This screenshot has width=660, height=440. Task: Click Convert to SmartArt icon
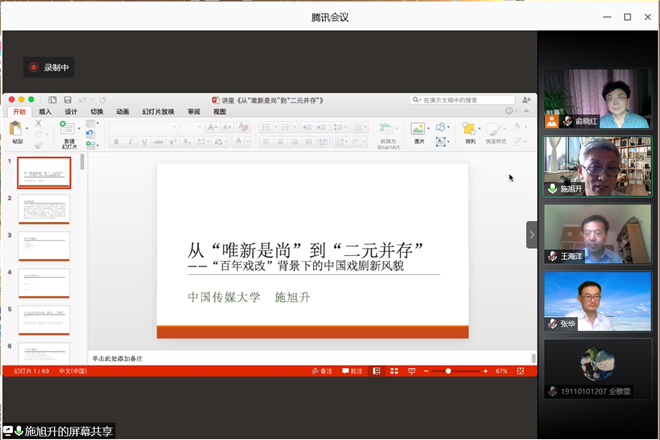pos(388,130)
